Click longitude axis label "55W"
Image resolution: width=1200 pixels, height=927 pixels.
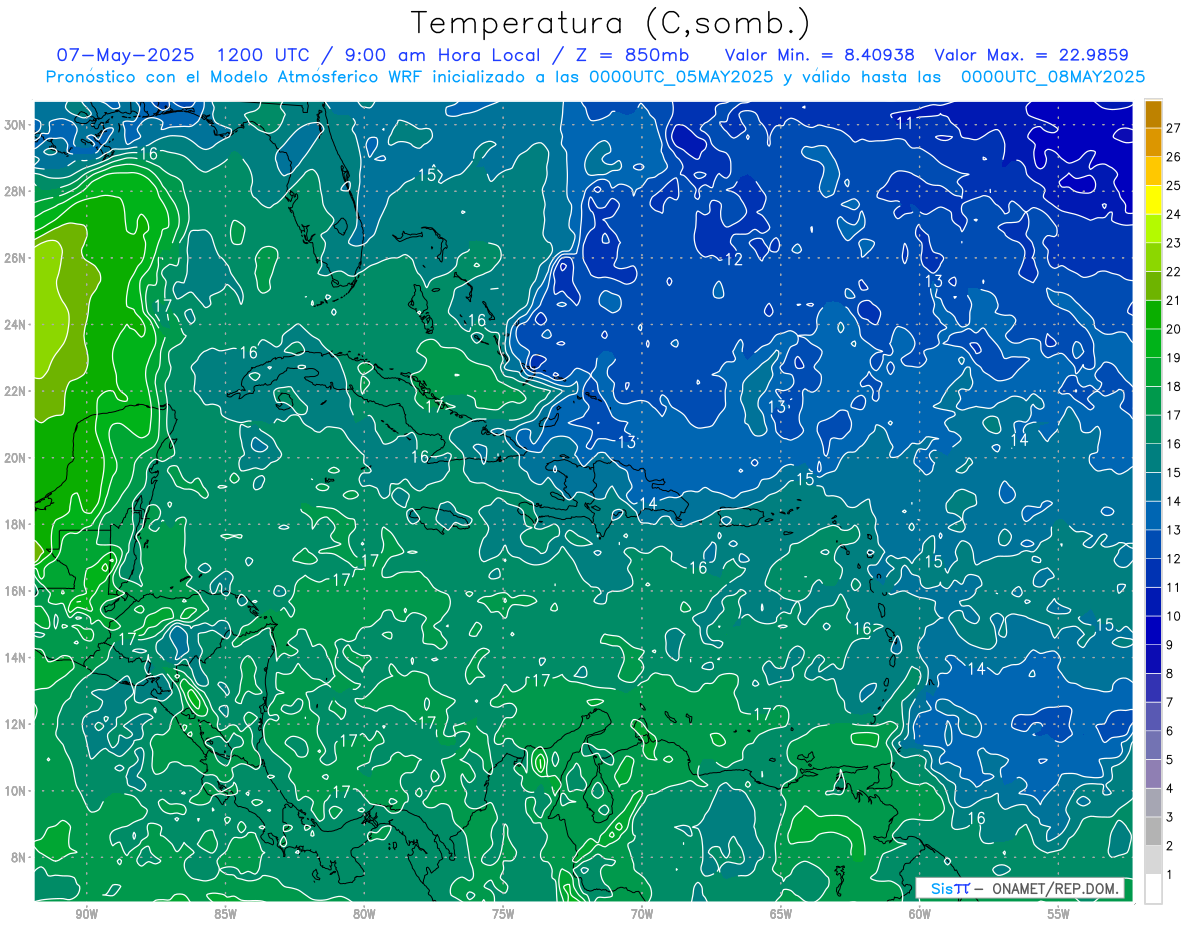[x=1059, y=913]
